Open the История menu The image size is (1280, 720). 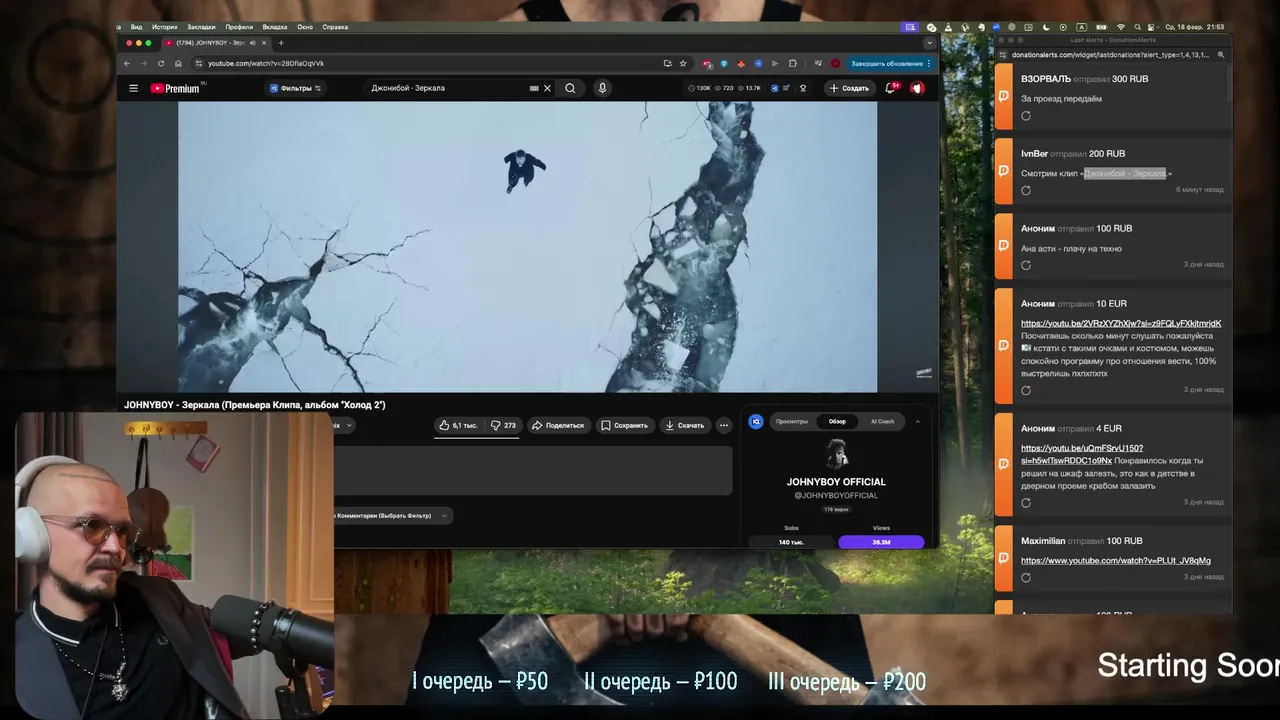click(x=164, y=27)
